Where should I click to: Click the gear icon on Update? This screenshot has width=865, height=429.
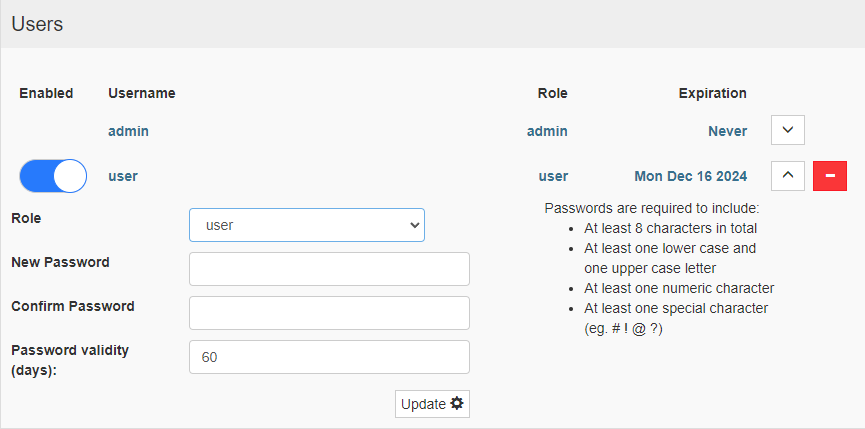click(x=457, y=404)
